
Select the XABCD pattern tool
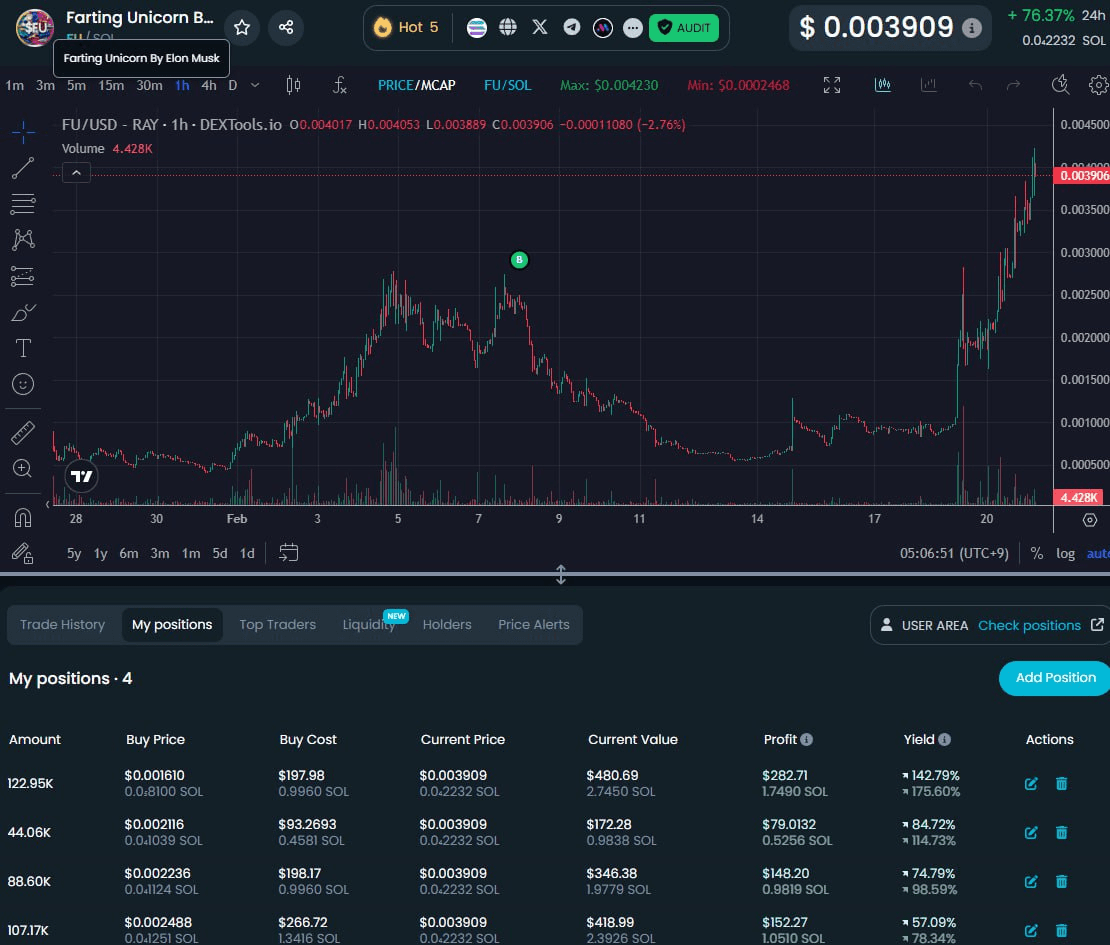coord(23,240)
